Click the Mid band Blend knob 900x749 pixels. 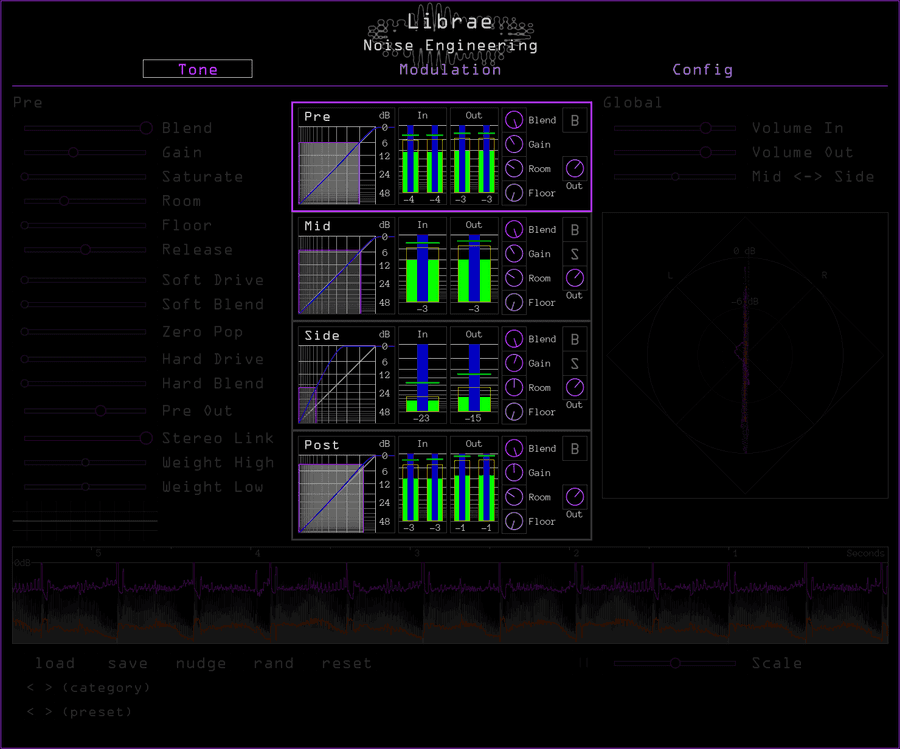click(514, 230)
